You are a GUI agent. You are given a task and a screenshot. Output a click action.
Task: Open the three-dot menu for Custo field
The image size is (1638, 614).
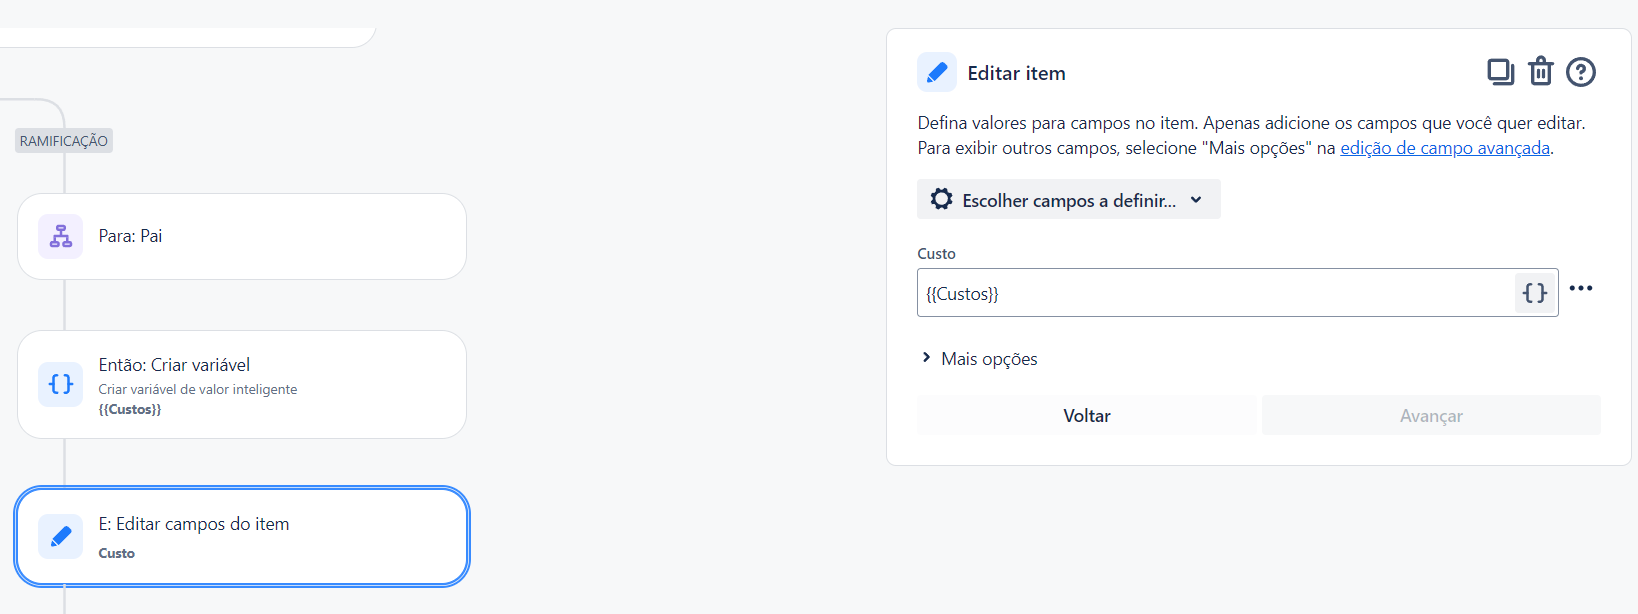pos(1581,288)
